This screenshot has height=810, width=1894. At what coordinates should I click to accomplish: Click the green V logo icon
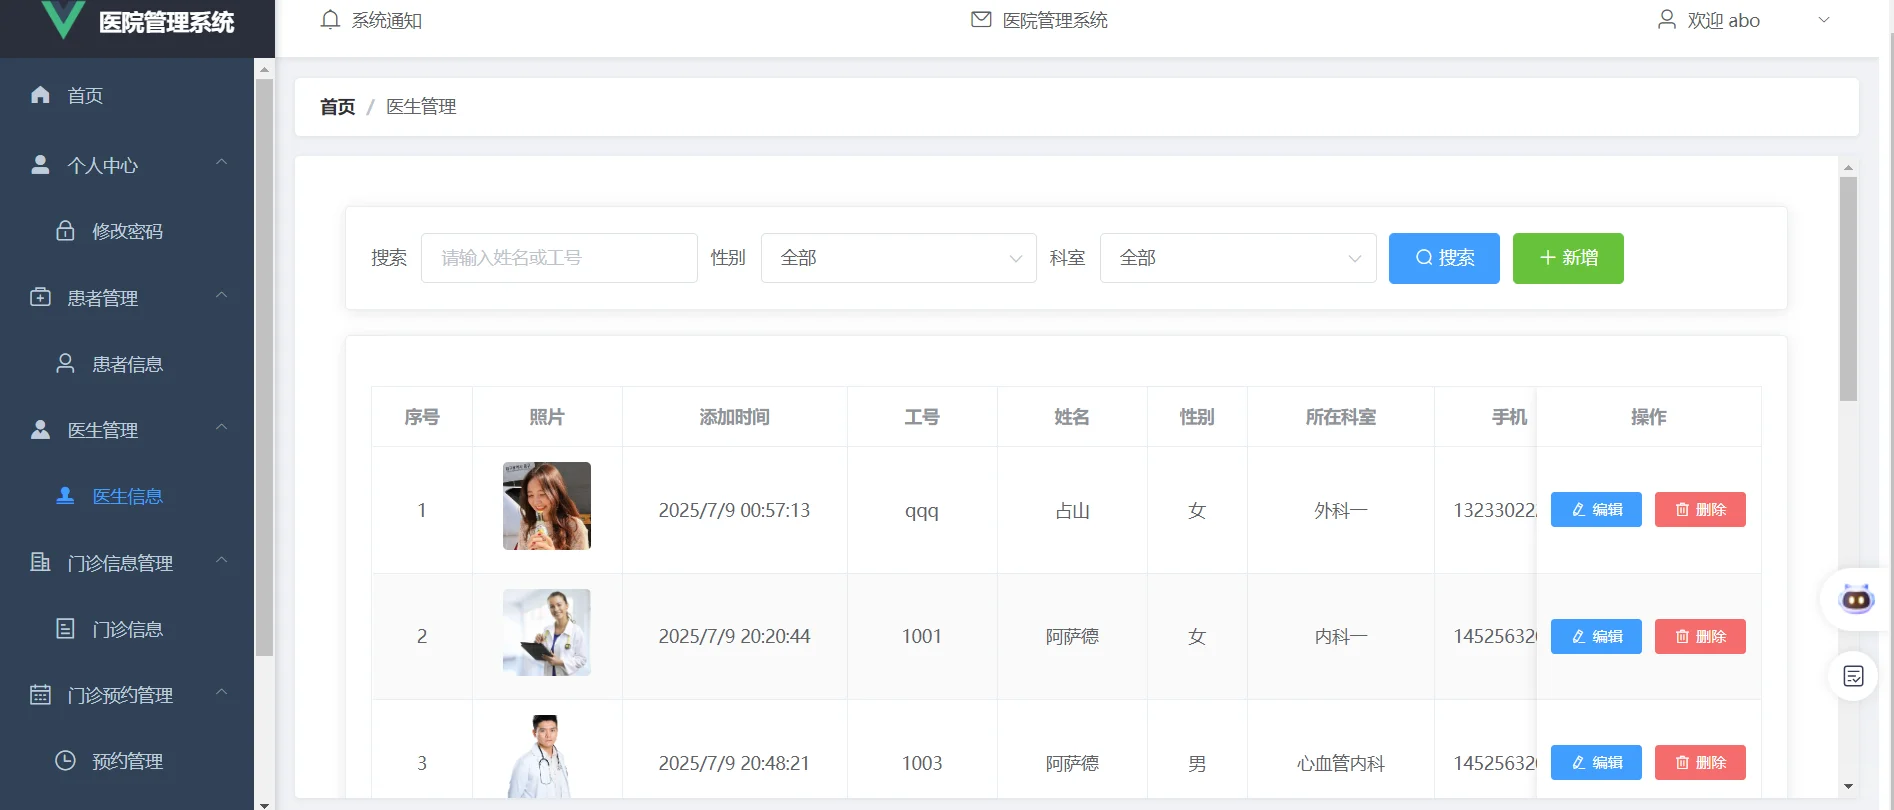click(63, 19)
